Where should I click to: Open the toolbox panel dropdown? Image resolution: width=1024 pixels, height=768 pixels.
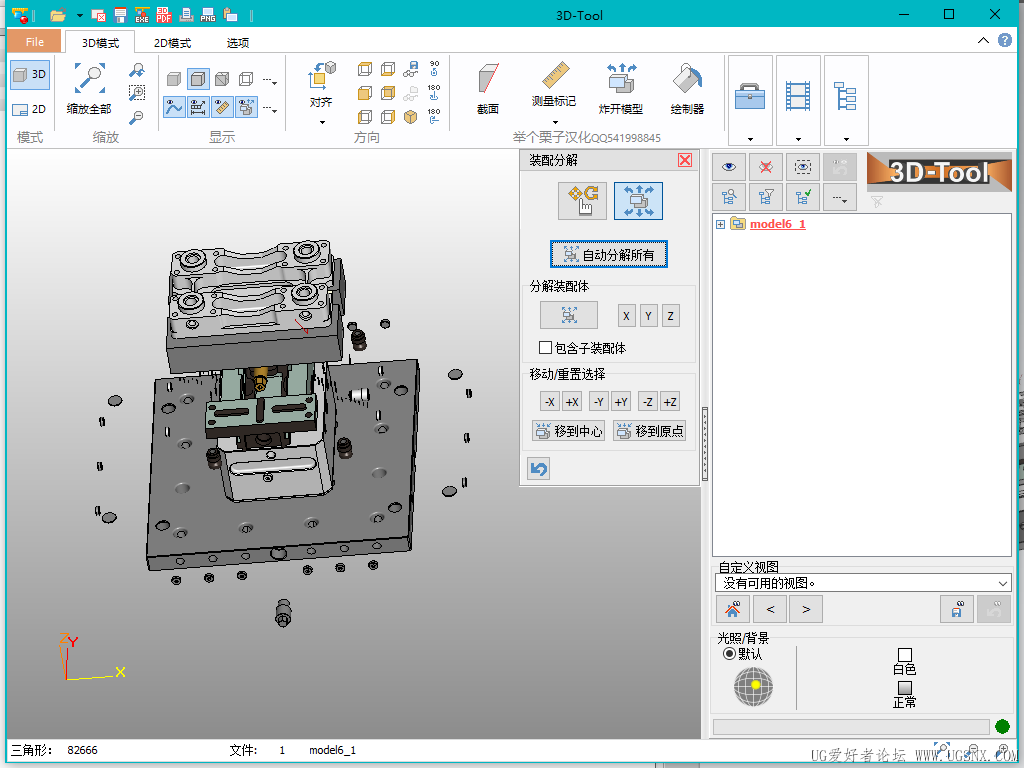pos(750,101)
